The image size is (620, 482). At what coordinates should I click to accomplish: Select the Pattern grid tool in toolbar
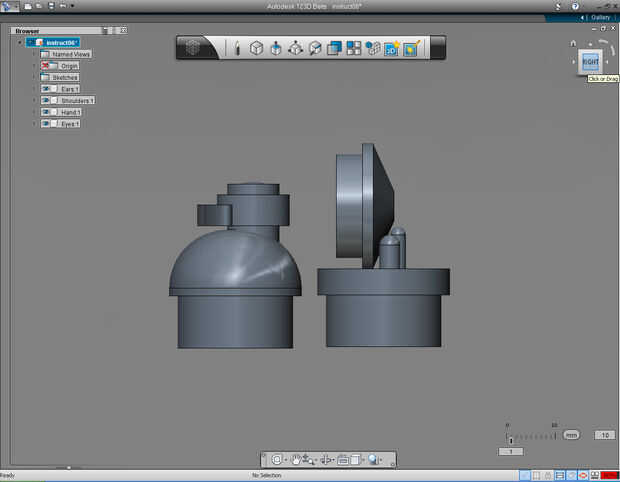pyautogui.click(x=353, y=48)
